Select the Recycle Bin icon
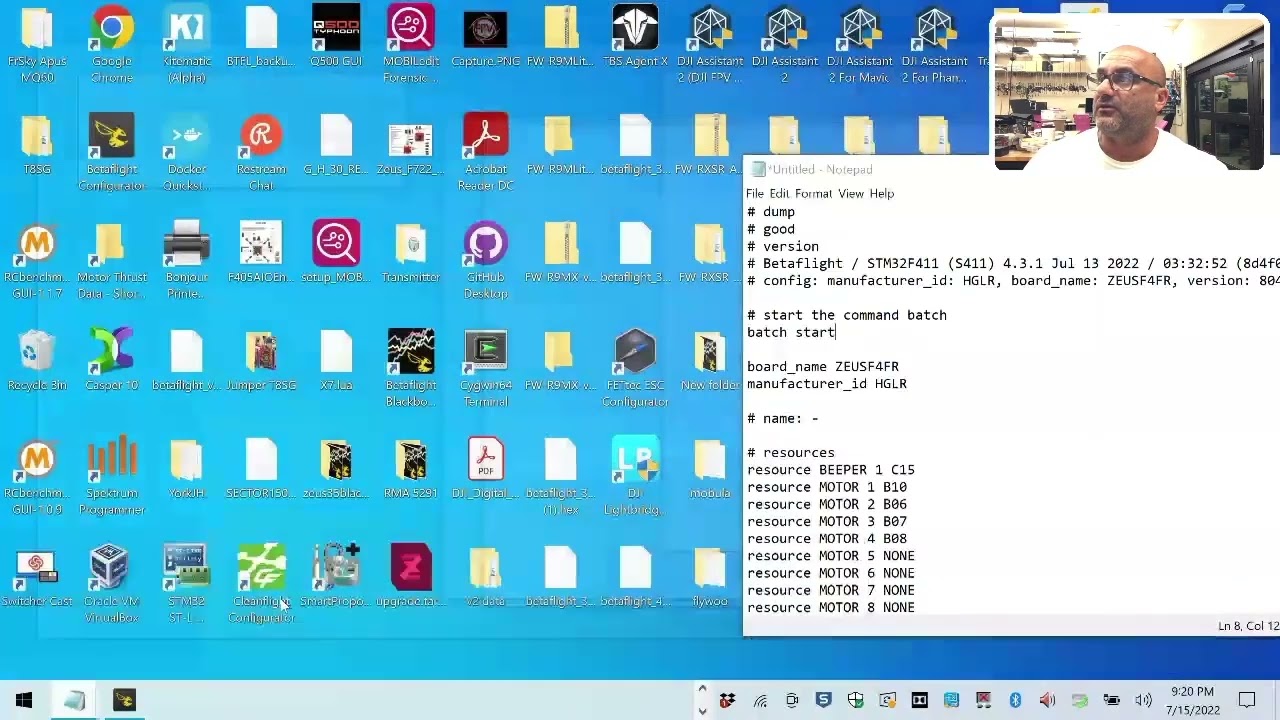This screenshot has height=720, width=1280. pos(37,360)
